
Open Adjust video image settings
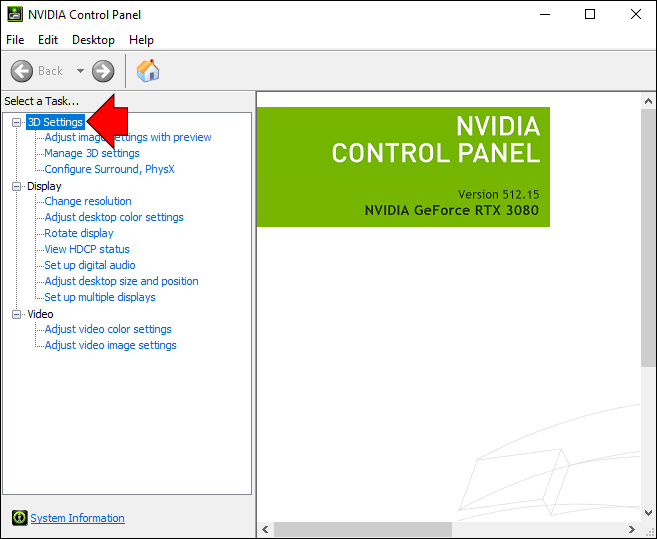111,345
